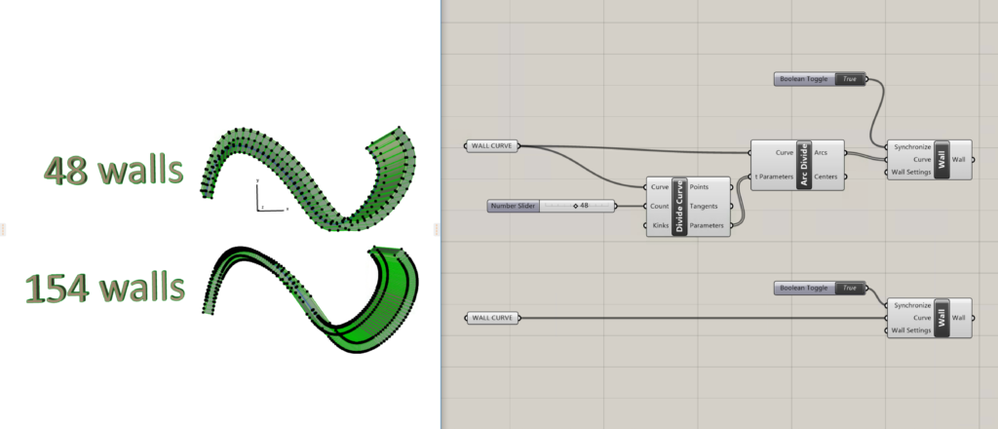Select the Number Slider name label
998x429 pixels.
click(514, 206)
